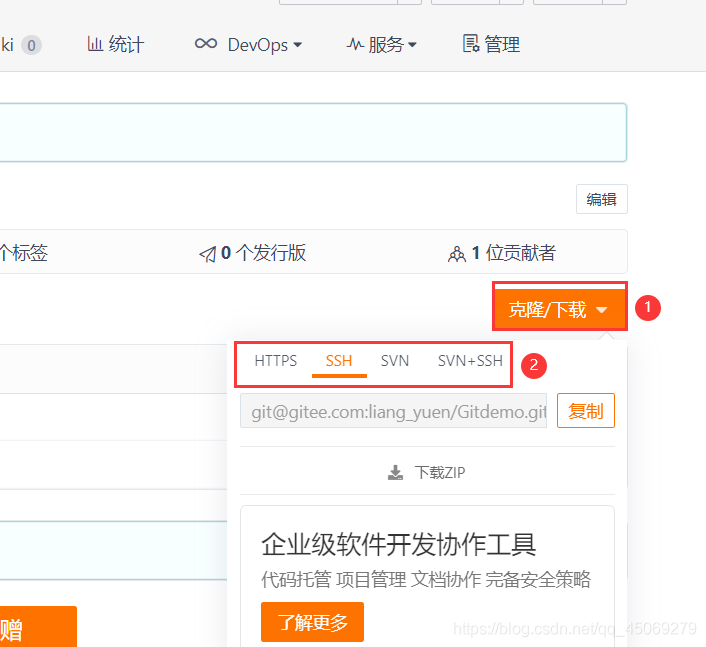This screenshot has width=706, height=647.
Task: Click the 了解更多 learn more button
Action: pos(312,622)
